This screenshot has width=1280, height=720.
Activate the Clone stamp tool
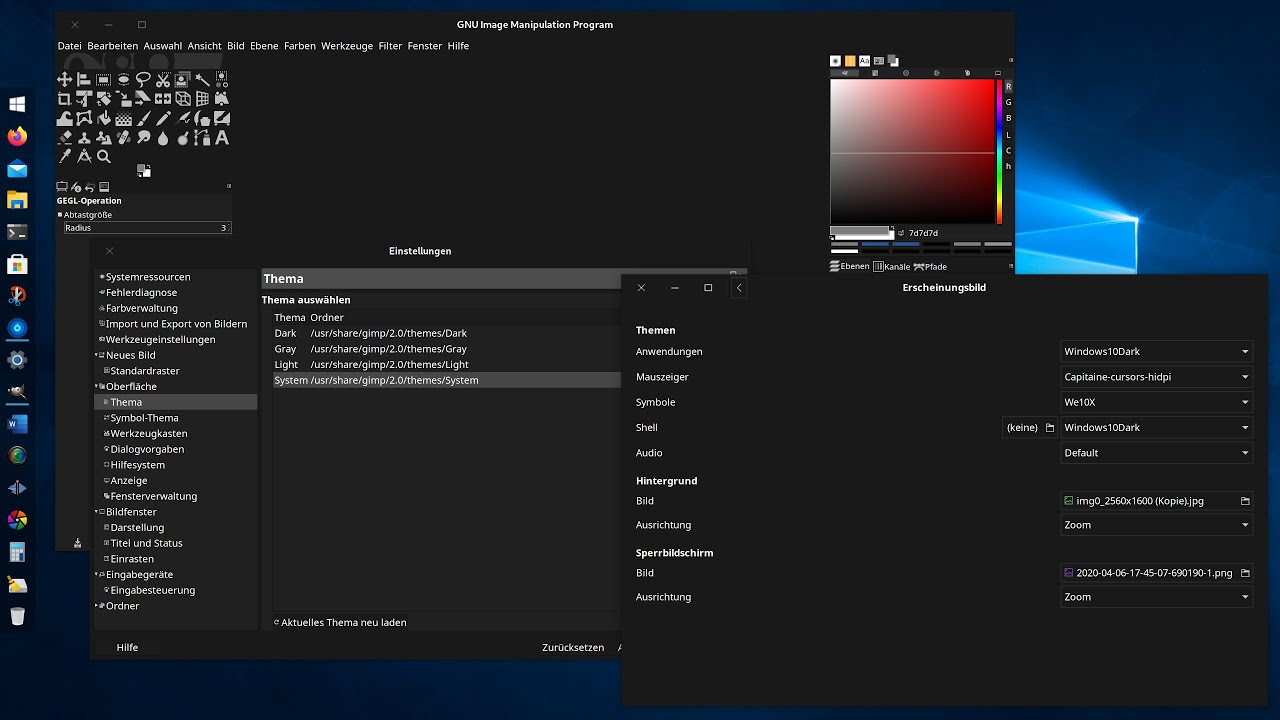(84, 138)
